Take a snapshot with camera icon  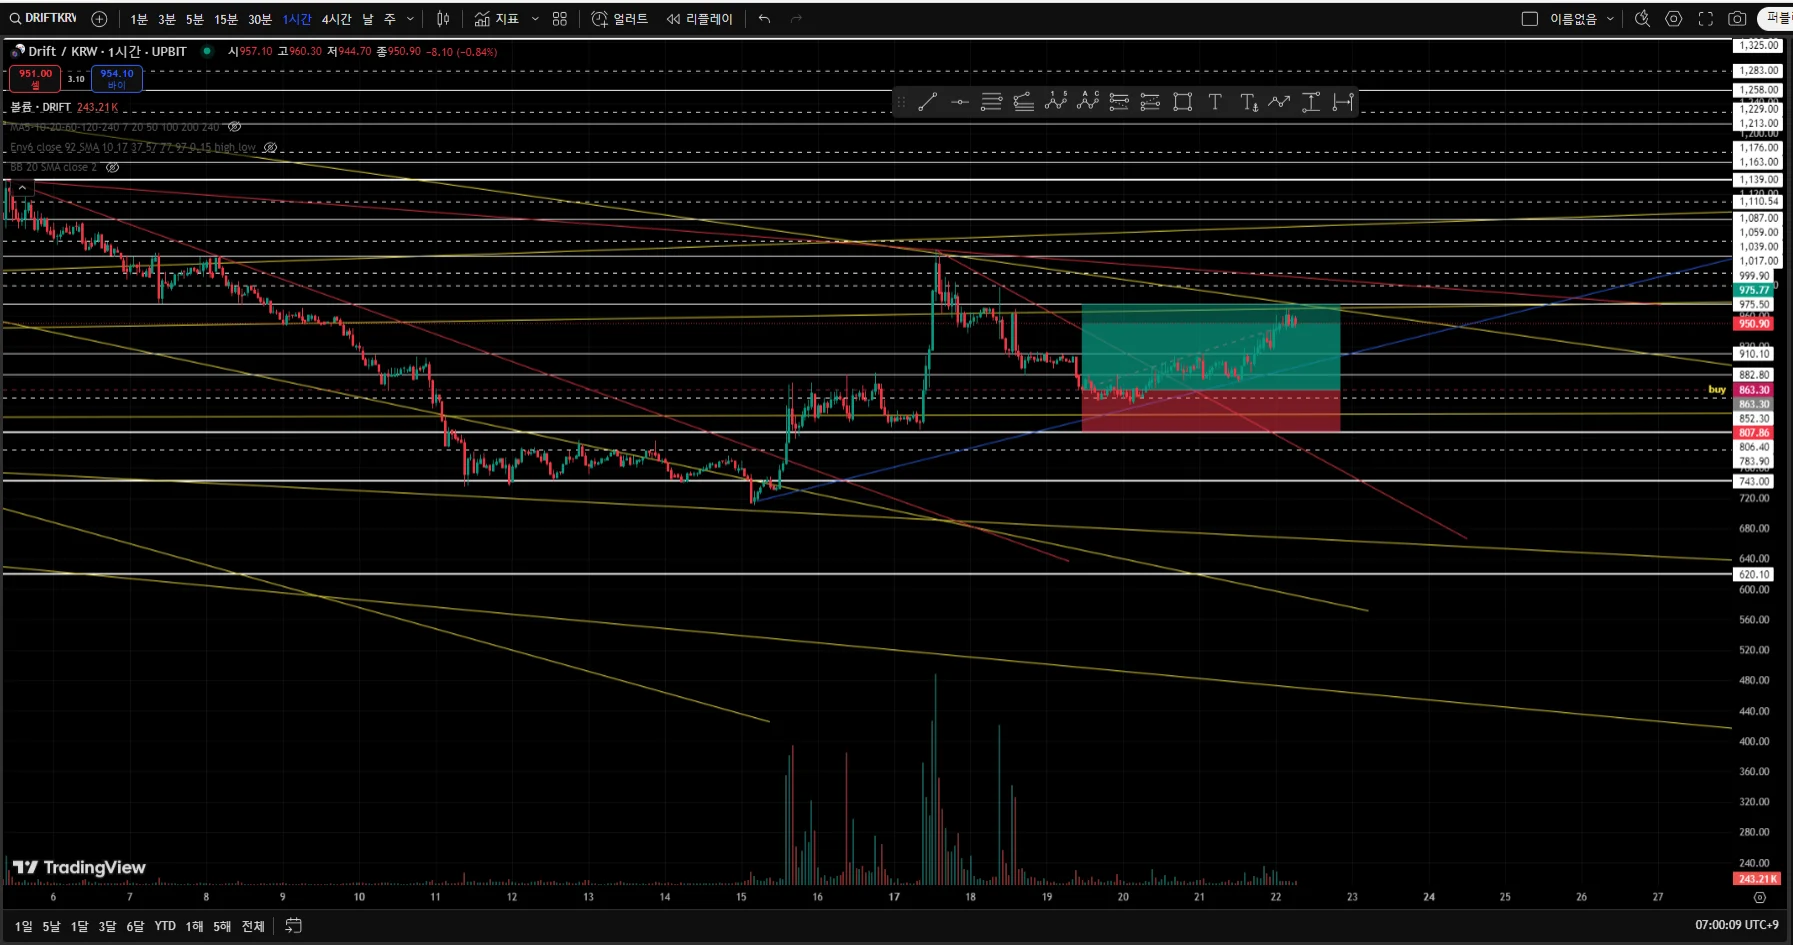[x=1738, y=18]
